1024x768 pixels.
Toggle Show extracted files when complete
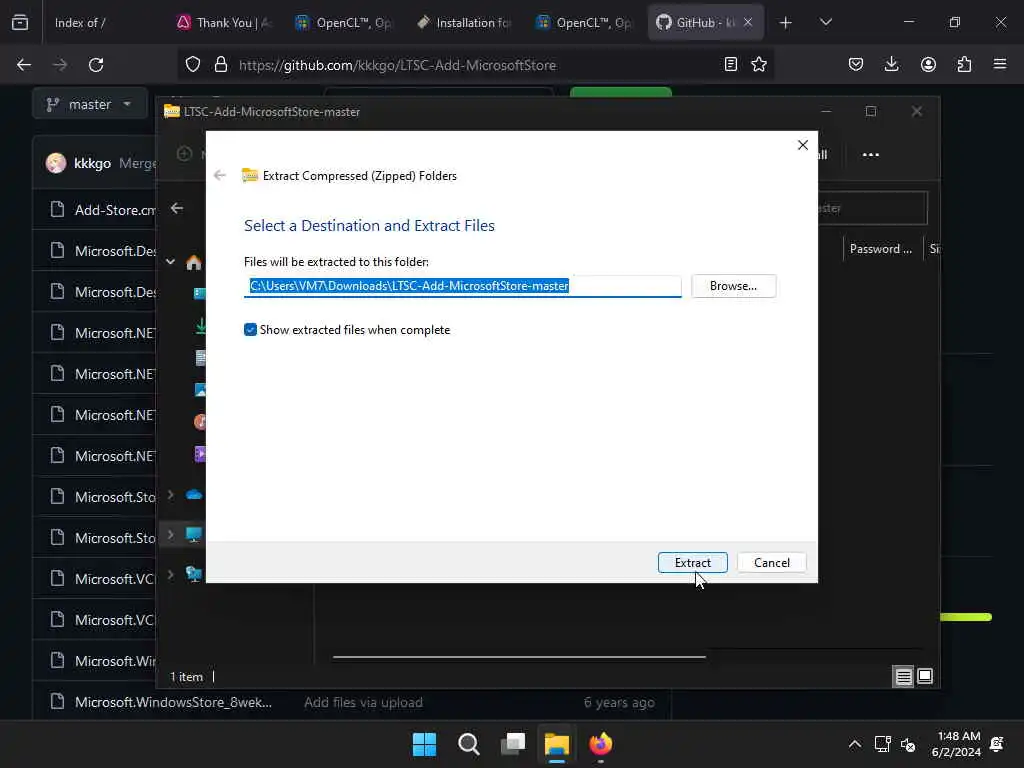250,330
